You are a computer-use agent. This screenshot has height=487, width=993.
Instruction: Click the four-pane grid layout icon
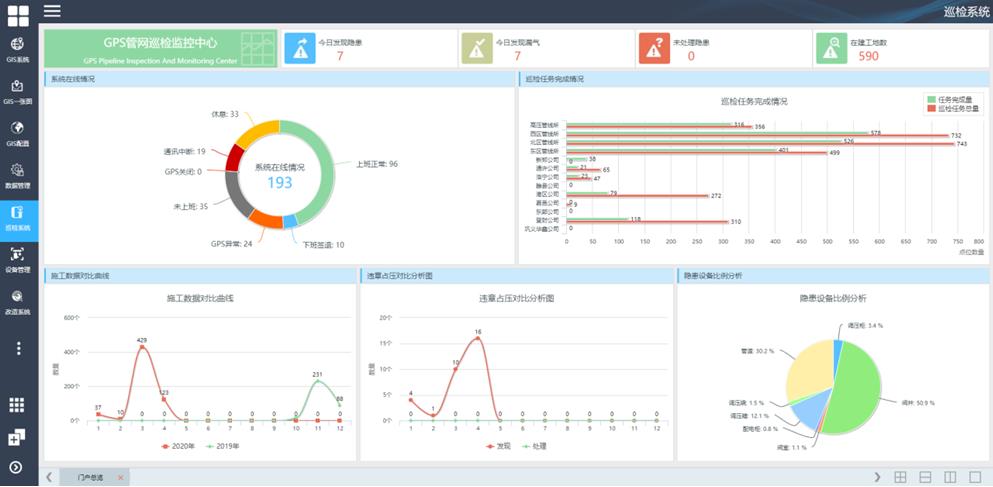900,477
